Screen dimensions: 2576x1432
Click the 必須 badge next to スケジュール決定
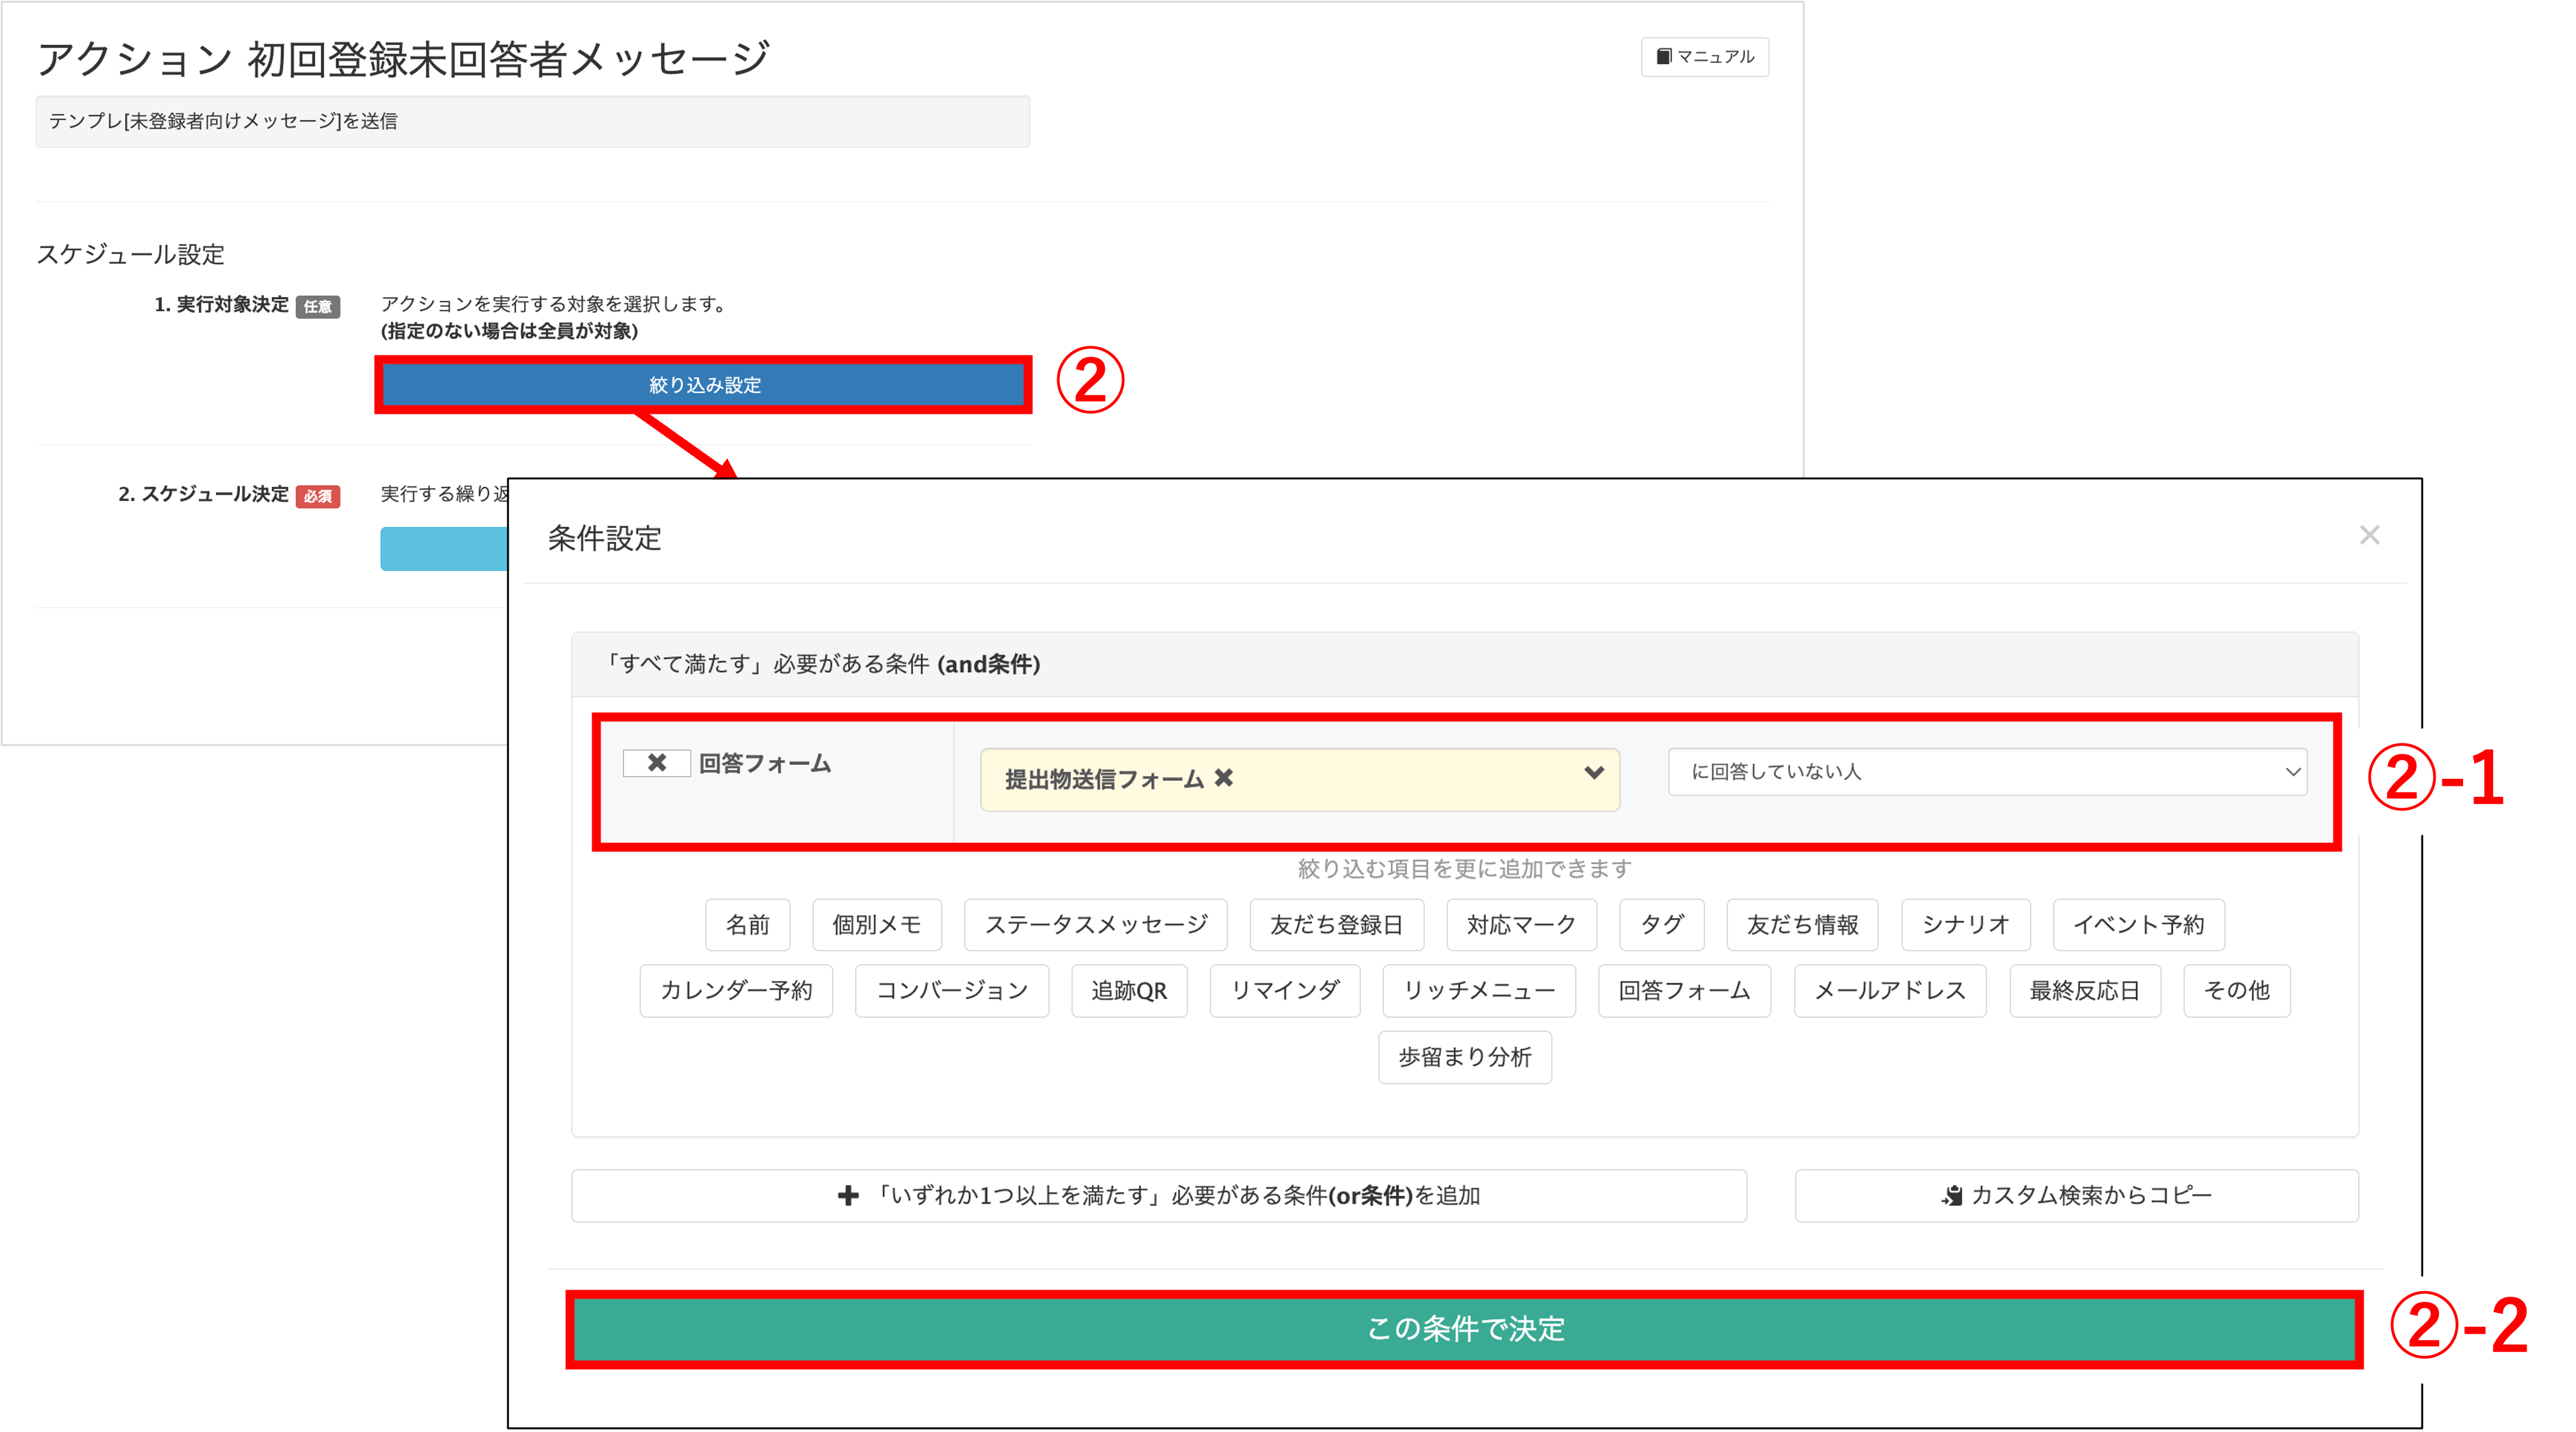(318, 496)
